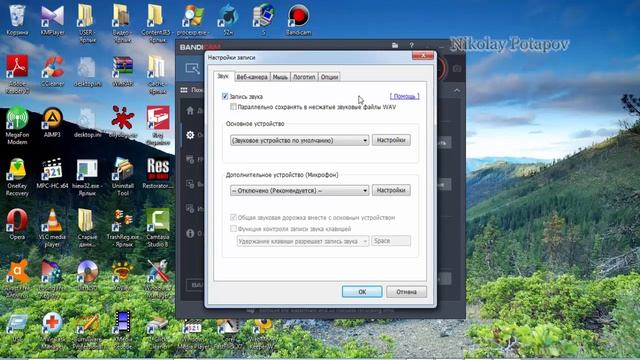Open the Video section in Bandicam sidebar

190,184
